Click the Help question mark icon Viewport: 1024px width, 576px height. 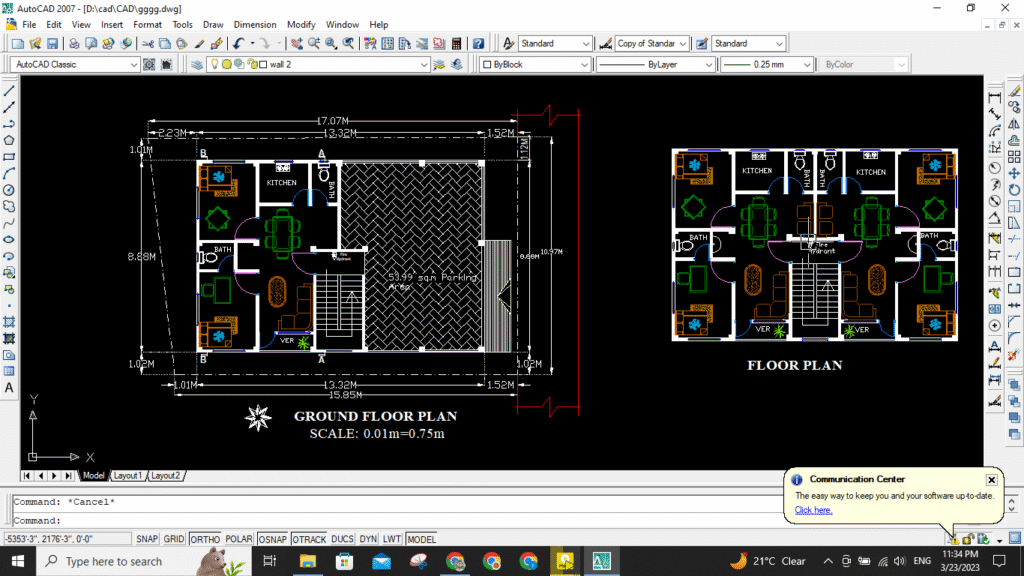(479, 44)
